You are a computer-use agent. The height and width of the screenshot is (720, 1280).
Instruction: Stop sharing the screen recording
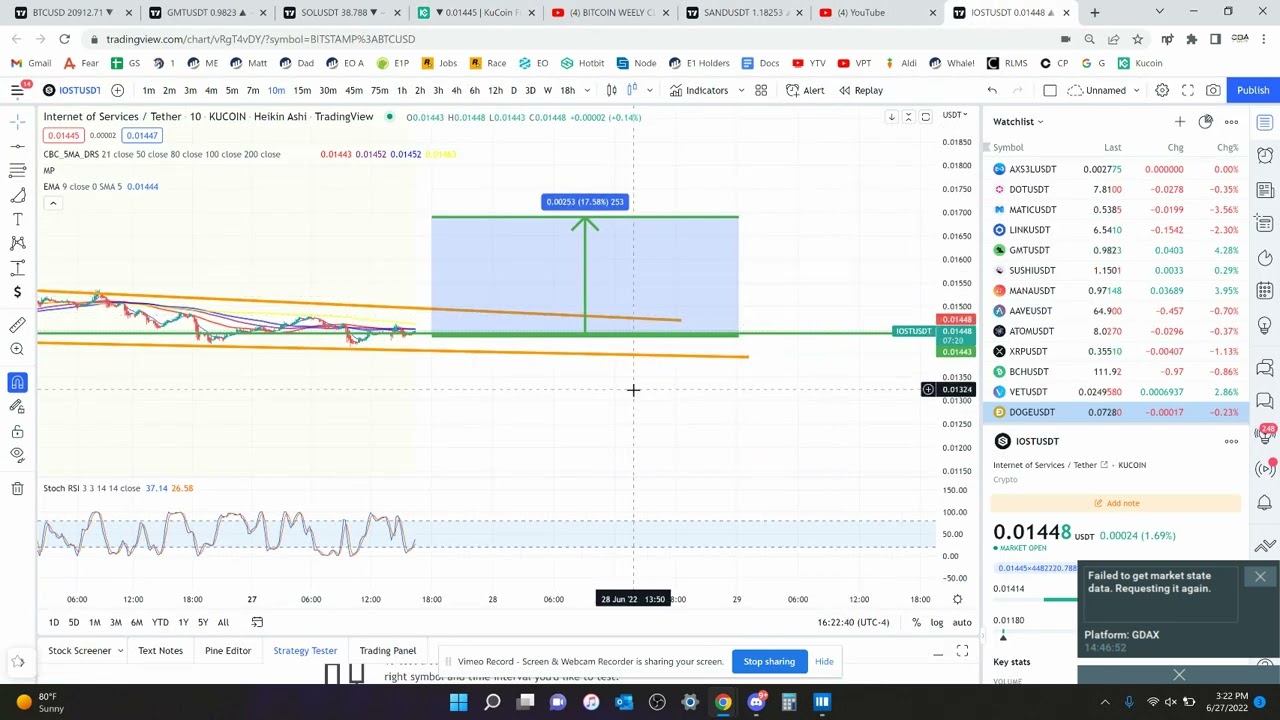pyautogui.click(x=769, y=661)
